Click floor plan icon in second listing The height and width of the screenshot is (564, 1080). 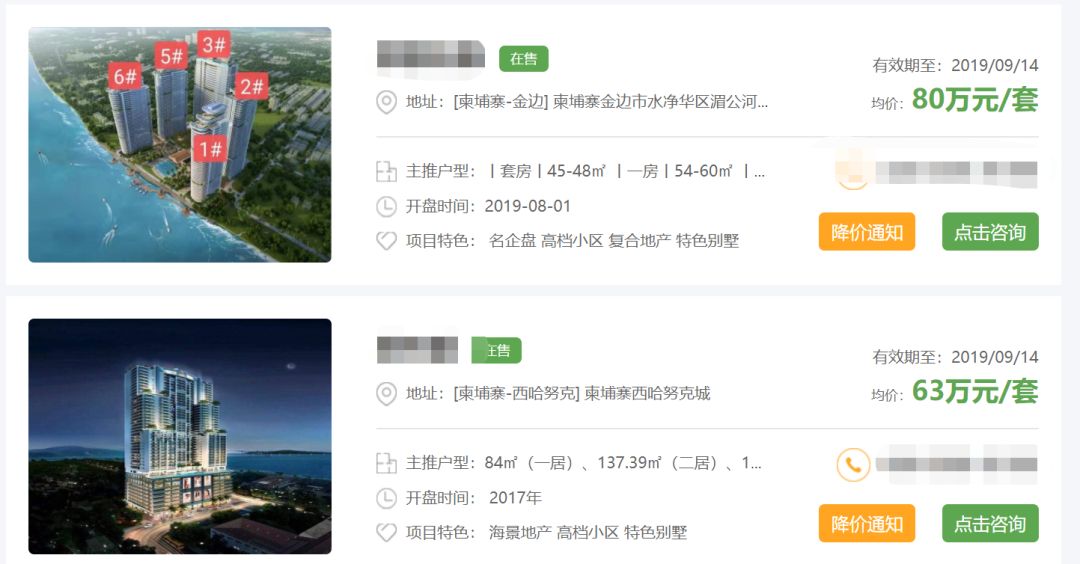click(x=386, y=463)
